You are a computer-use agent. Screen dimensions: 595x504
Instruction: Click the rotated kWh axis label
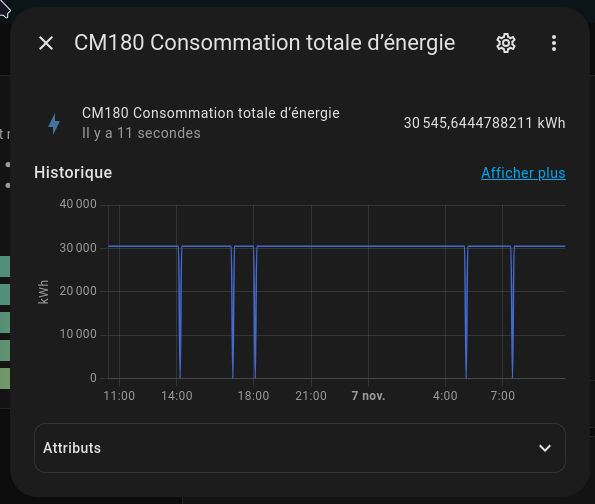pos(44,292)
